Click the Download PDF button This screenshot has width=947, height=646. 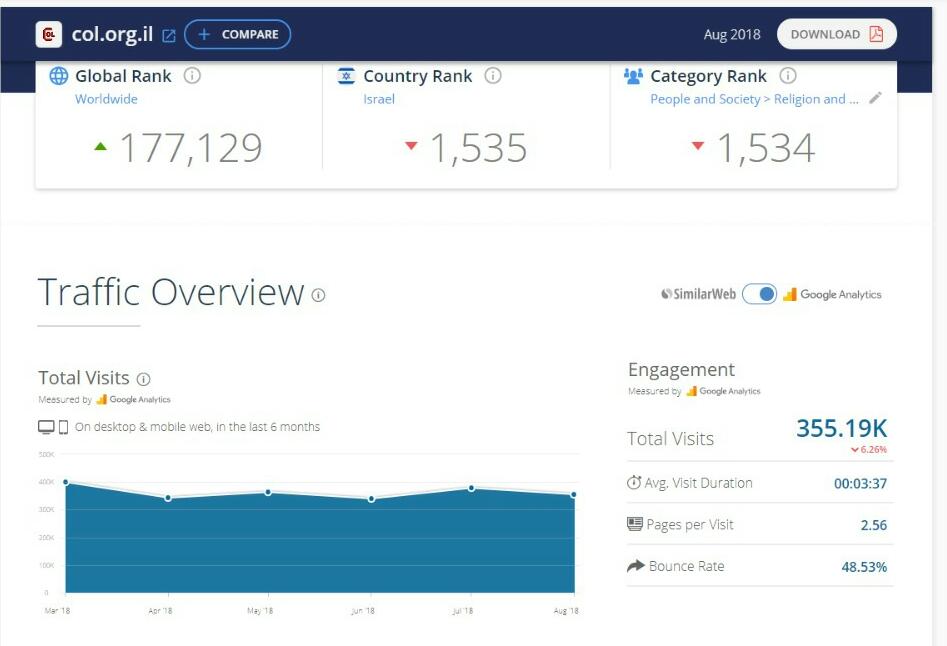836,34
